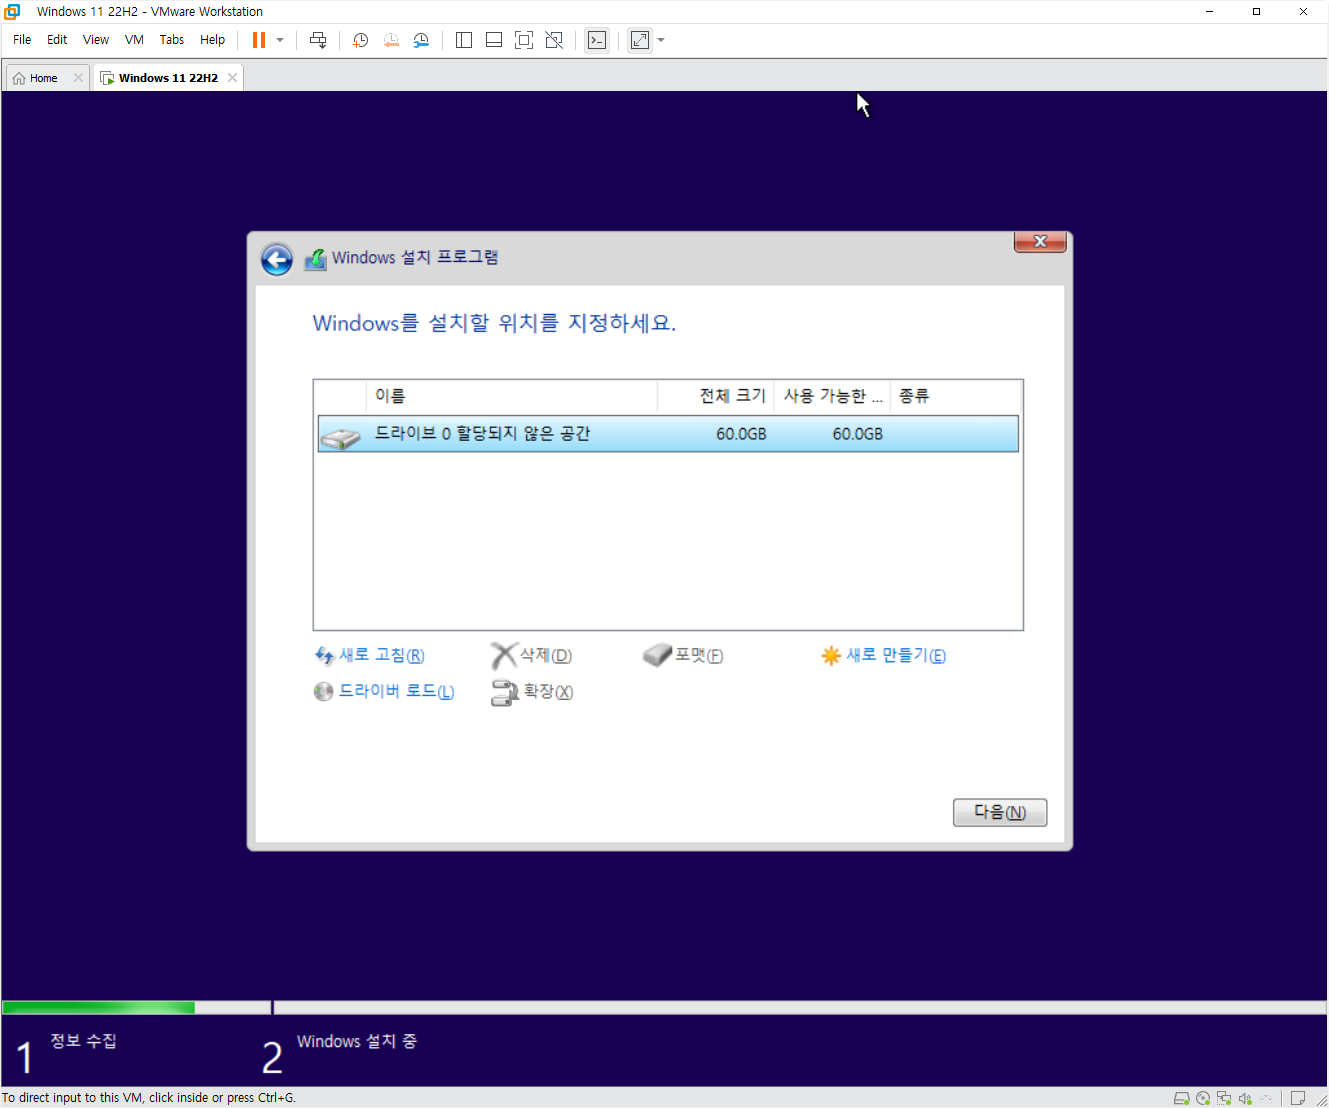Screen dimensions: 1329x1108
Task: Open the View menu
Action: coord(96,40)
